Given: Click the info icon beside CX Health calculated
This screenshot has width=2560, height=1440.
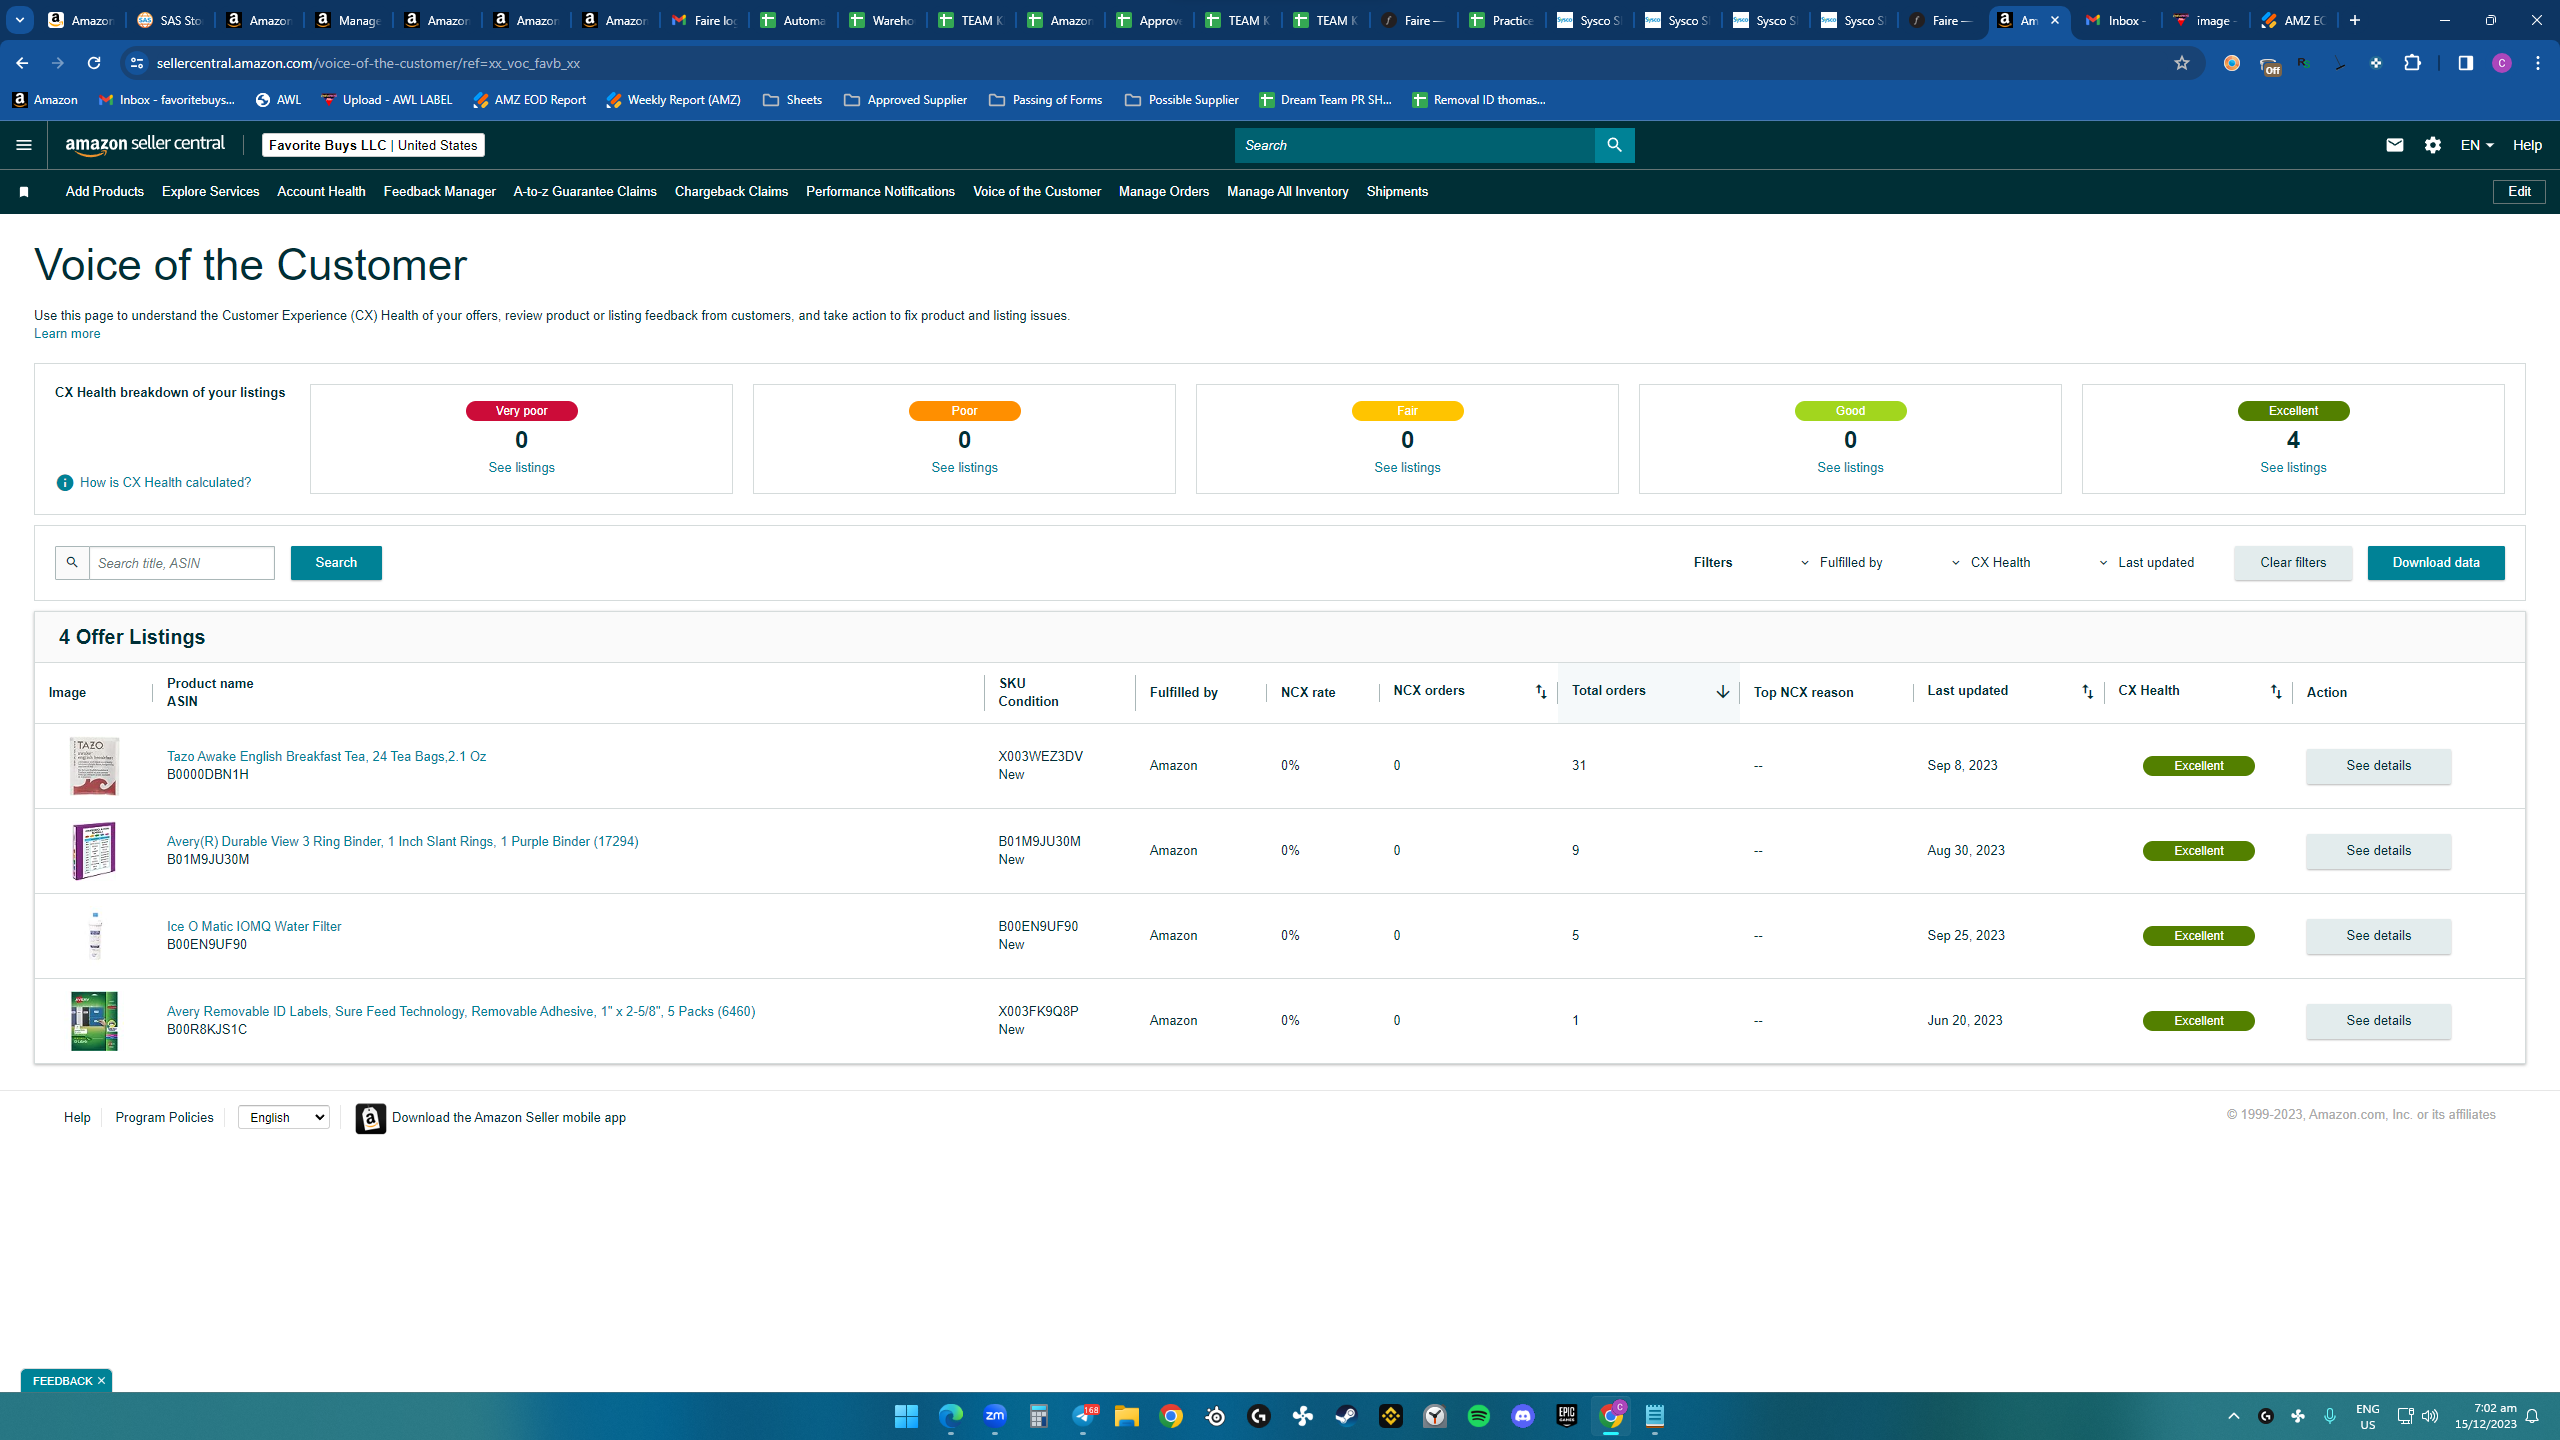Looking at the screenshot, I should [x=65, y=483].
